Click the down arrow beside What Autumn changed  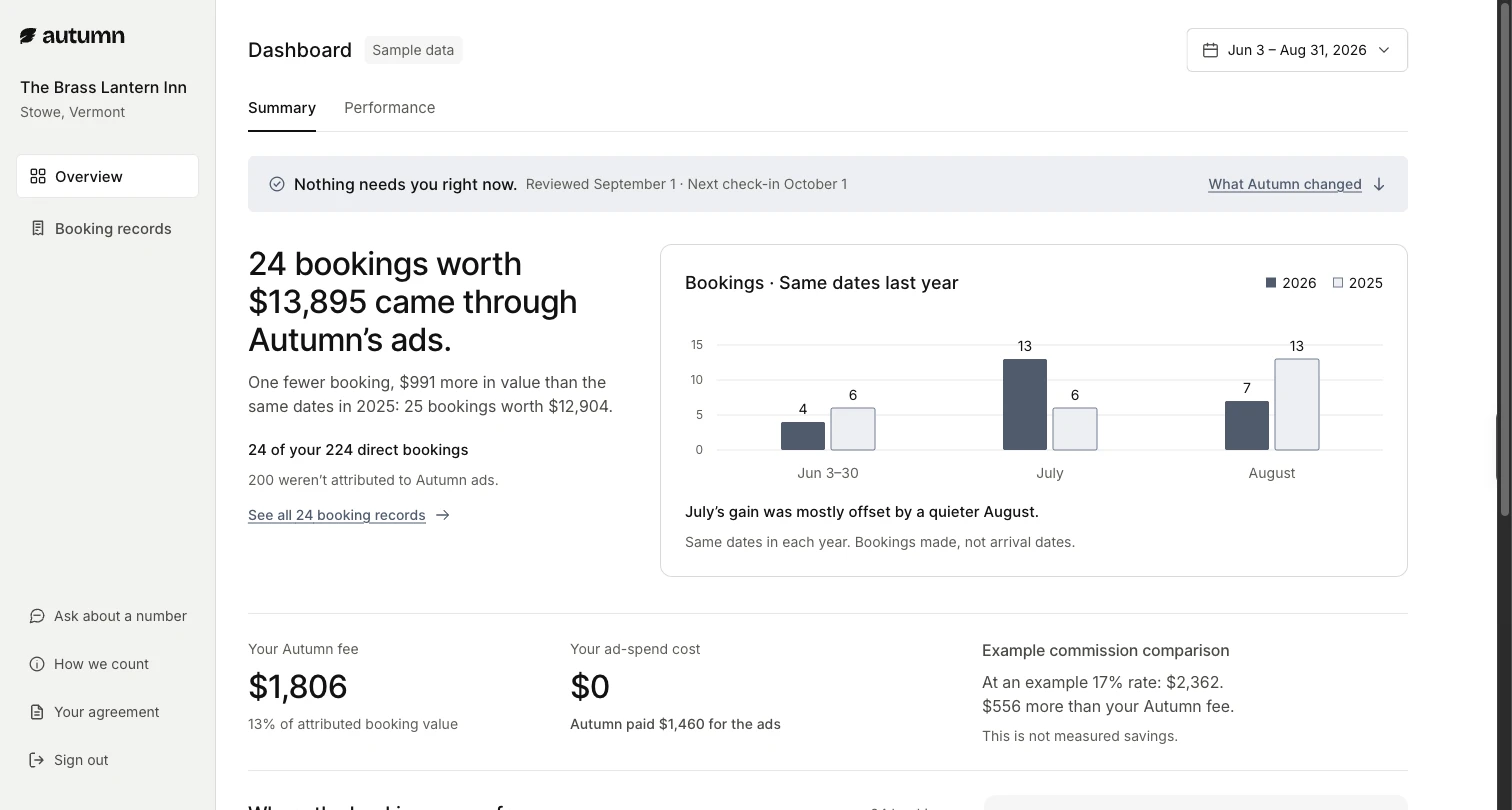[x=1379, y=184]
